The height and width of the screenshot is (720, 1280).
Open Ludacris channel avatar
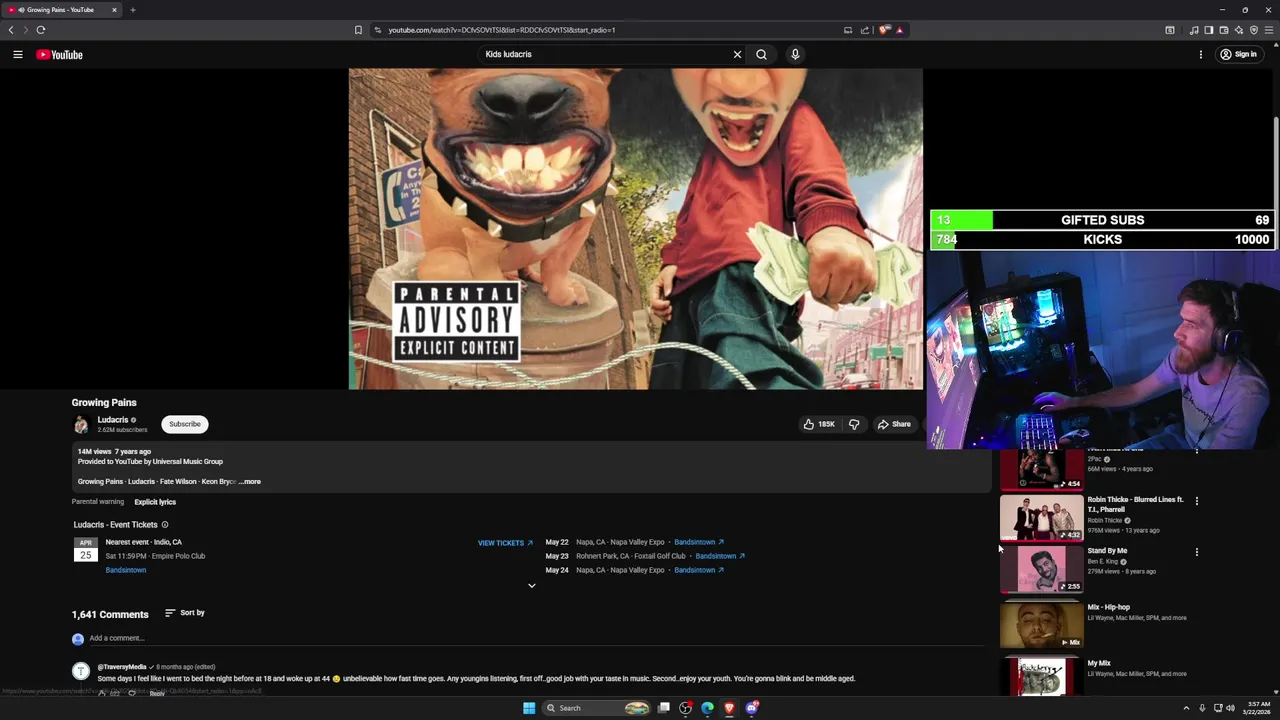pyautogui.click(x=81, y=424)
